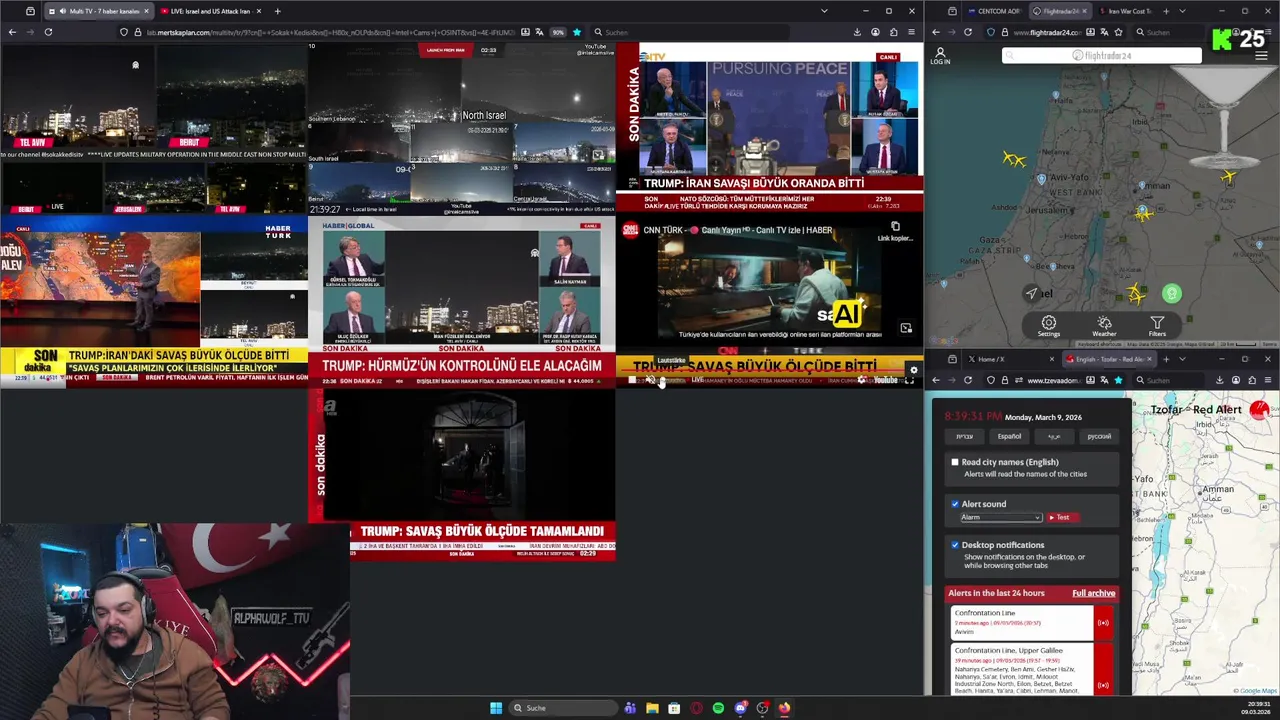
Task: Switch to Multi TV browser tab
Action: pyautogui.click(x=97, y=11)
